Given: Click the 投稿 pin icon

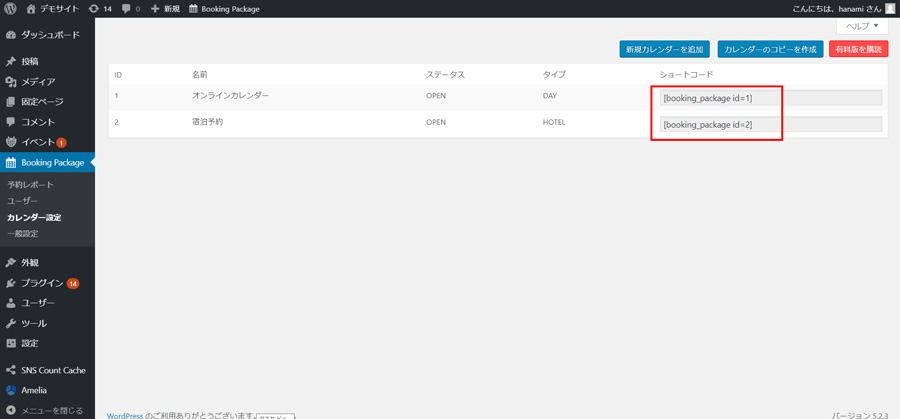Looking at the screenshot, I should pos(10,61).
